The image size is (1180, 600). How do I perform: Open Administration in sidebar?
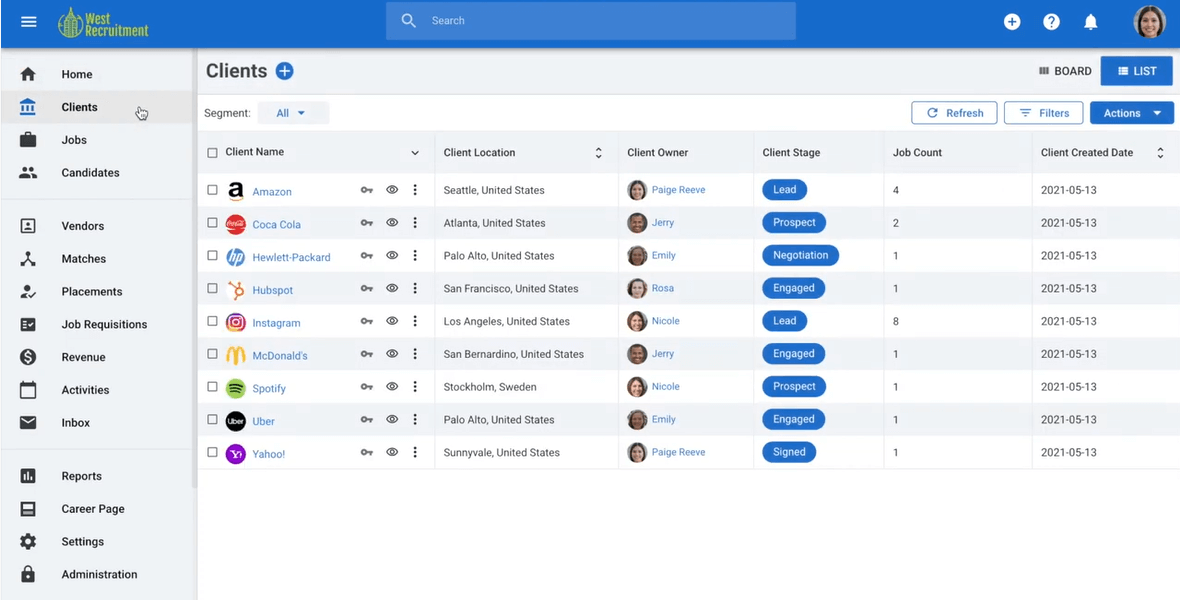[x=98, y=574]
